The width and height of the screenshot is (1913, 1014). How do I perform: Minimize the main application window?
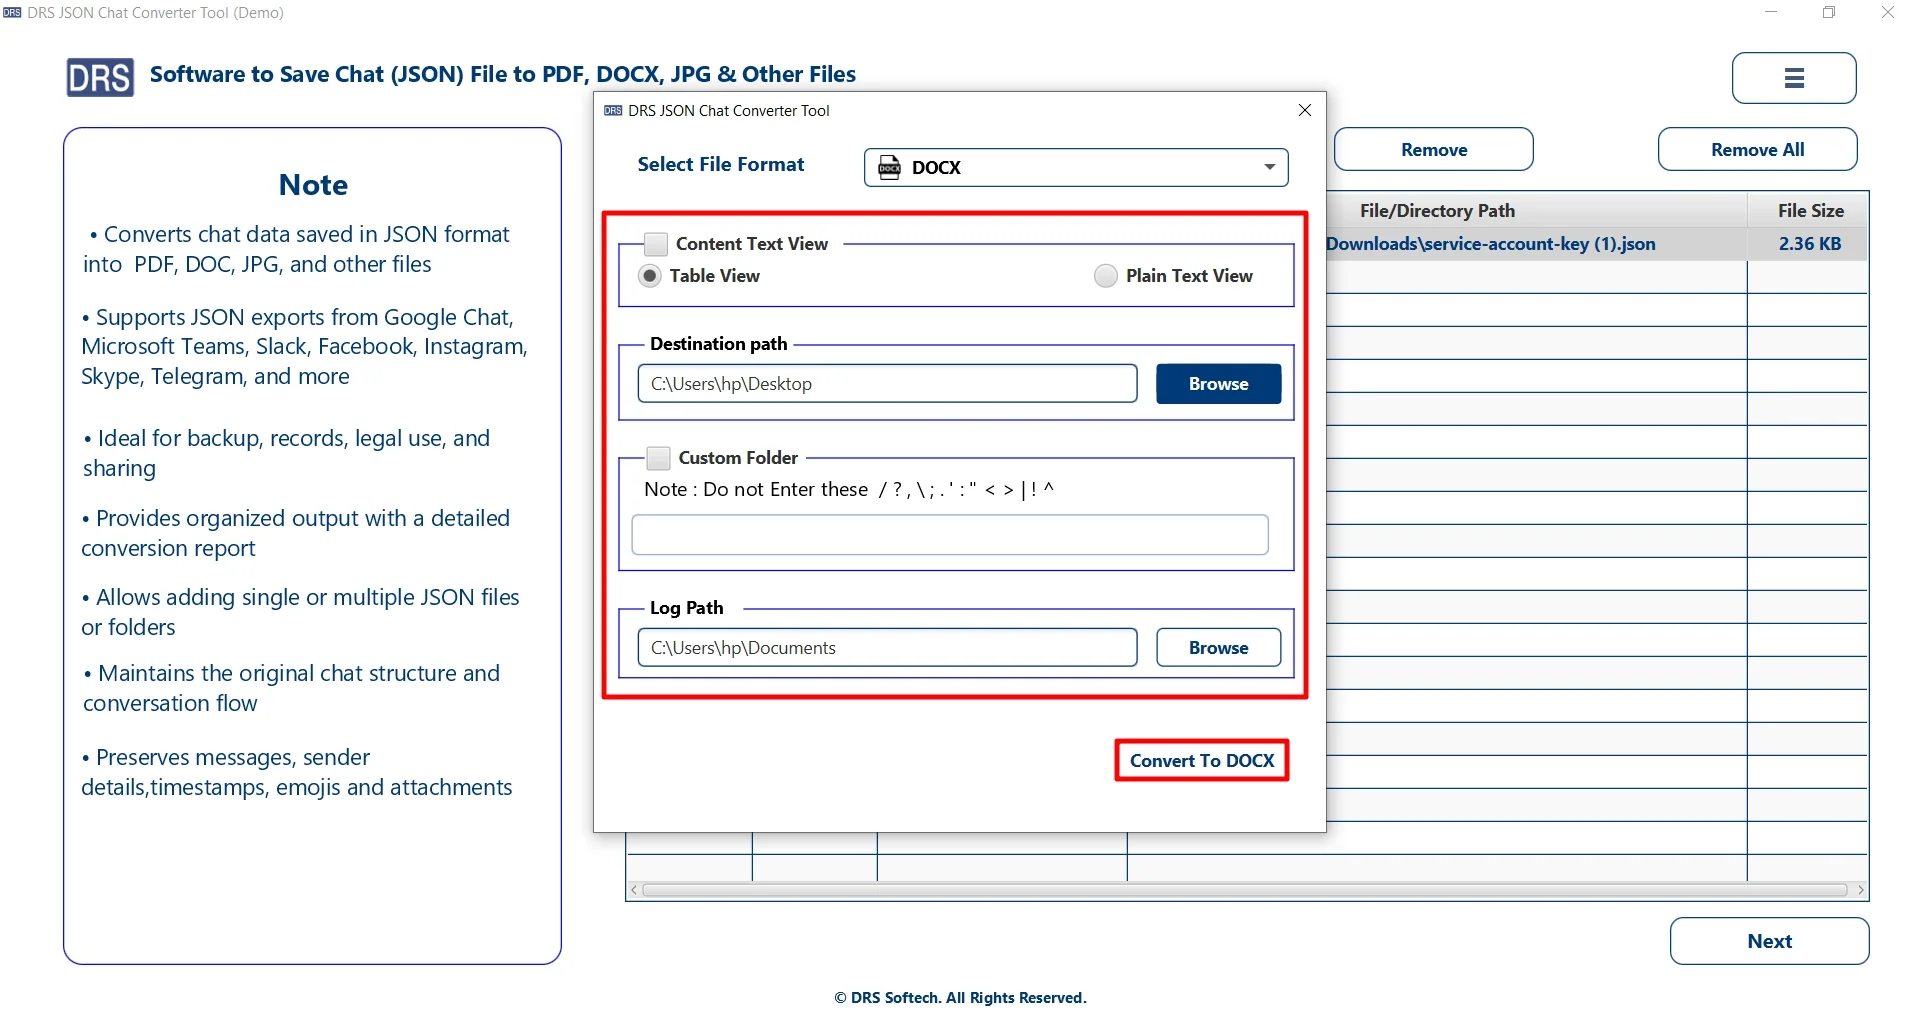1771,13
